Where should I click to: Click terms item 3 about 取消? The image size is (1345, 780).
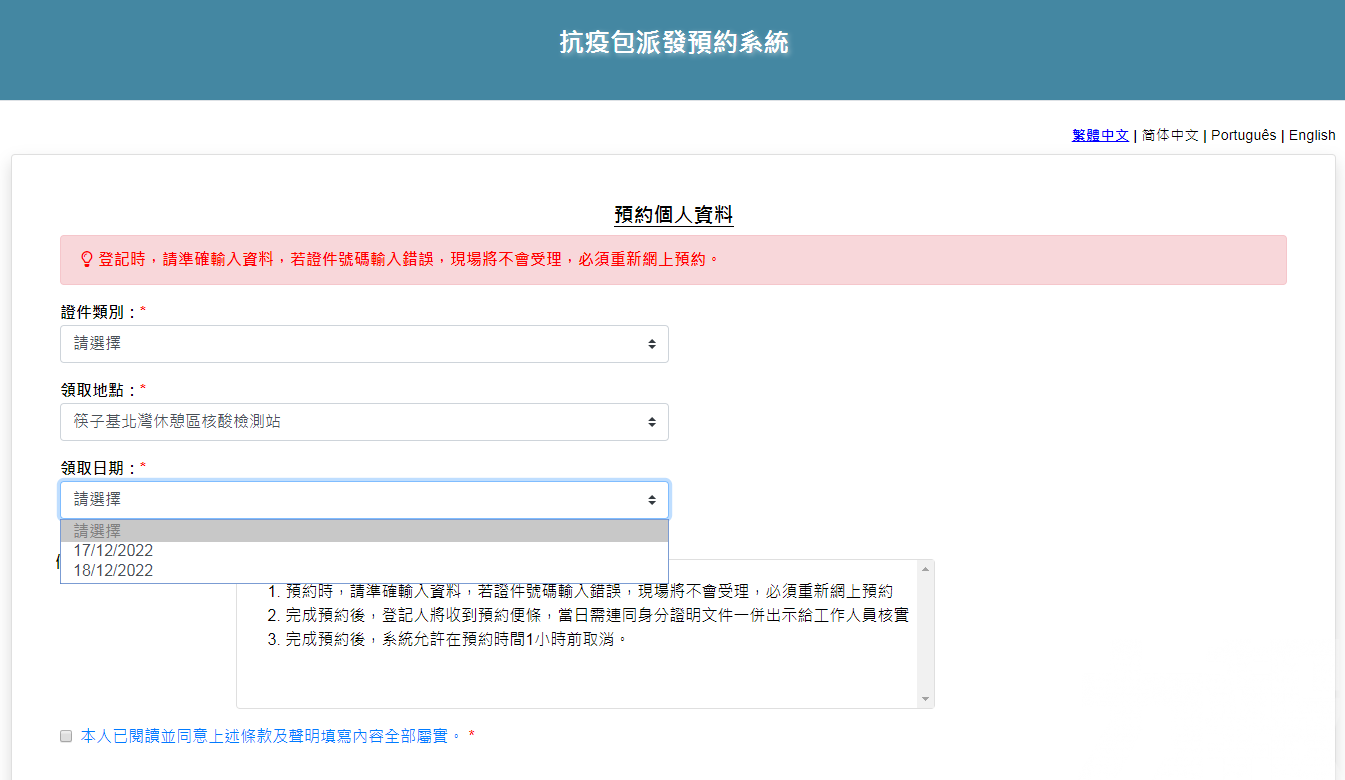pos(448,638)
